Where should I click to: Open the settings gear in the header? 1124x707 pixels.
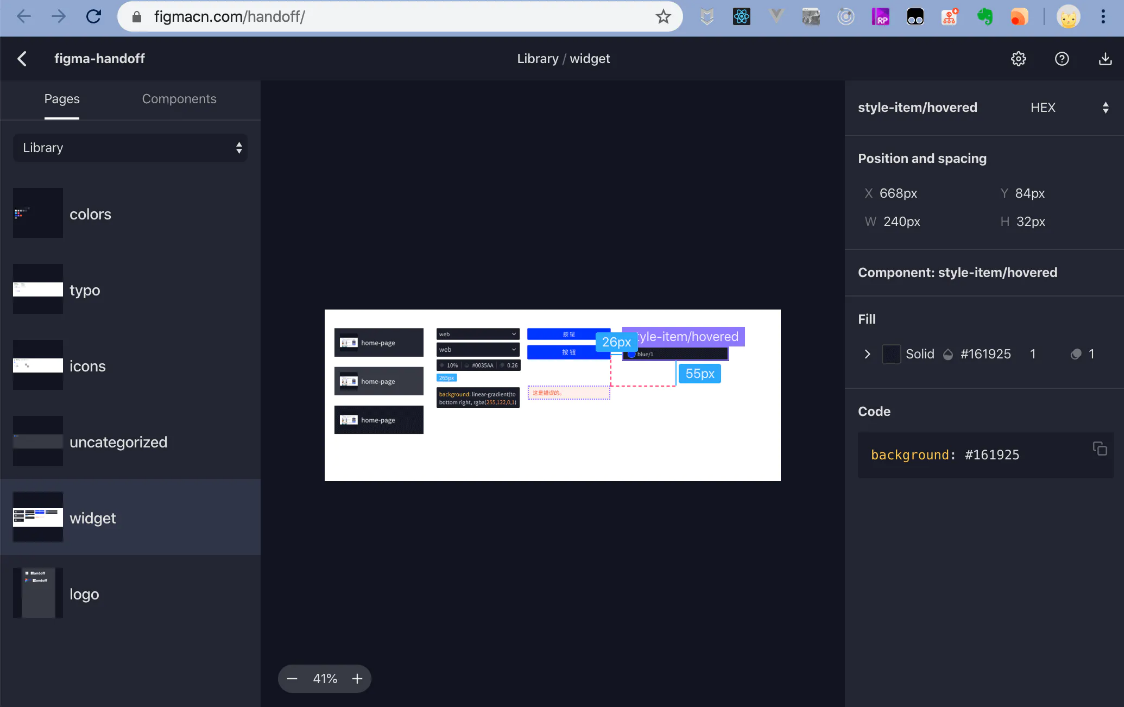pos(1018,59)
